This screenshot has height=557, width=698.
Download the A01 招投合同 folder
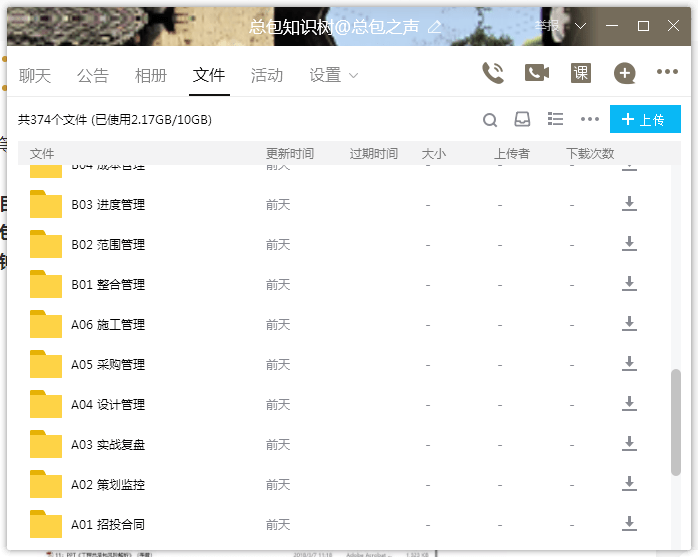coord(629,523)
